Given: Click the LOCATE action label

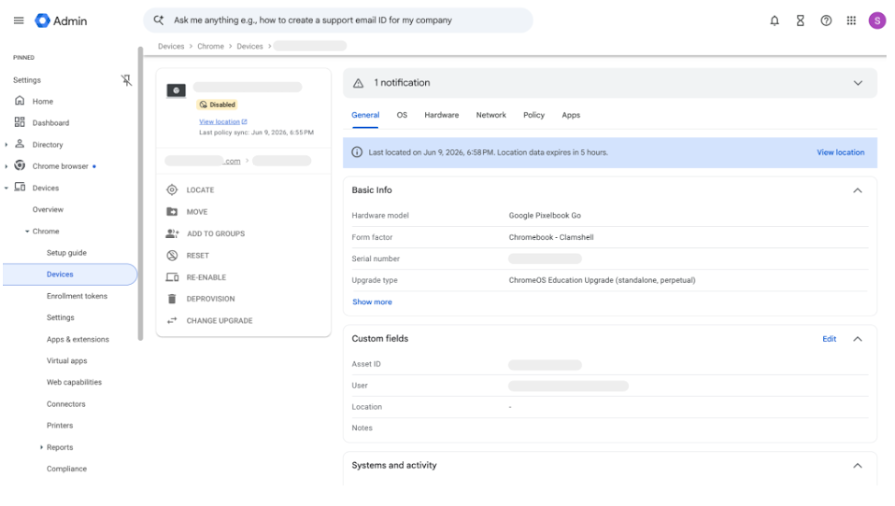Looking at the screenshot, I should pyautogui.click(x=200, y=190).
